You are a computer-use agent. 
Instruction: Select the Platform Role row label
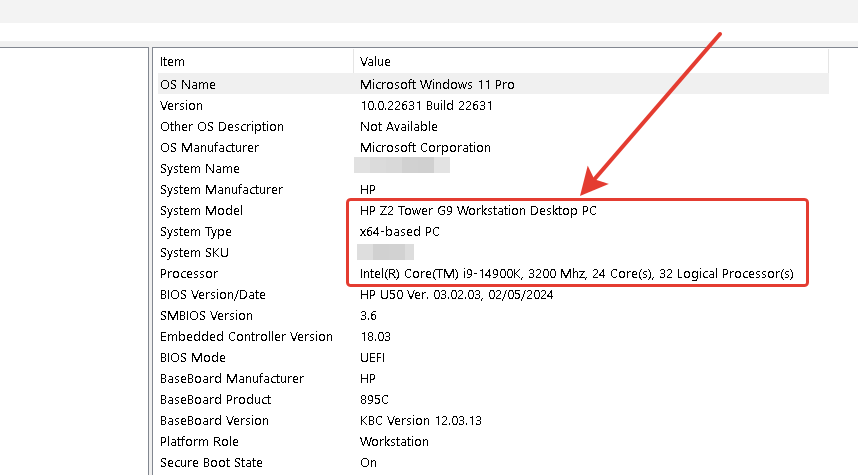point(199,442)
